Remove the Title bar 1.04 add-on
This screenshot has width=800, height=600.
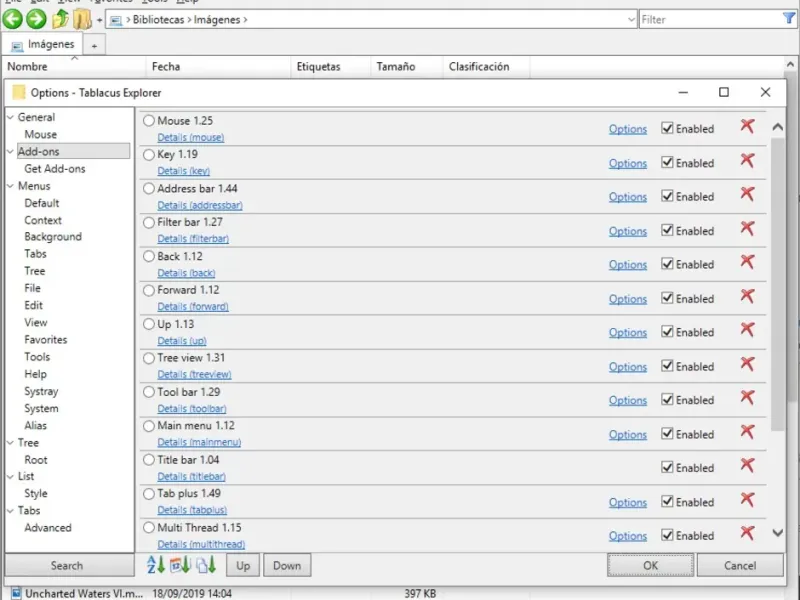point(747,465)
